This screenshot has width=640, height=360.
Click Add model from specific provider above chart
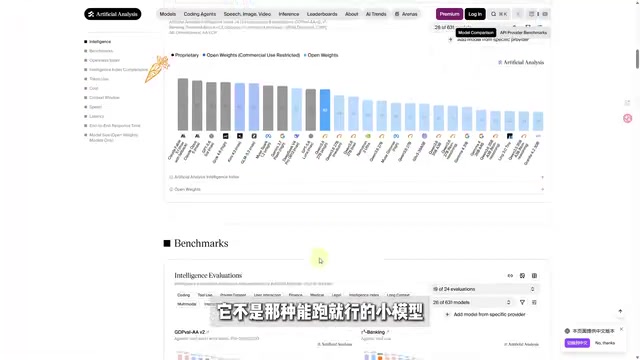[x=489, y=40]
